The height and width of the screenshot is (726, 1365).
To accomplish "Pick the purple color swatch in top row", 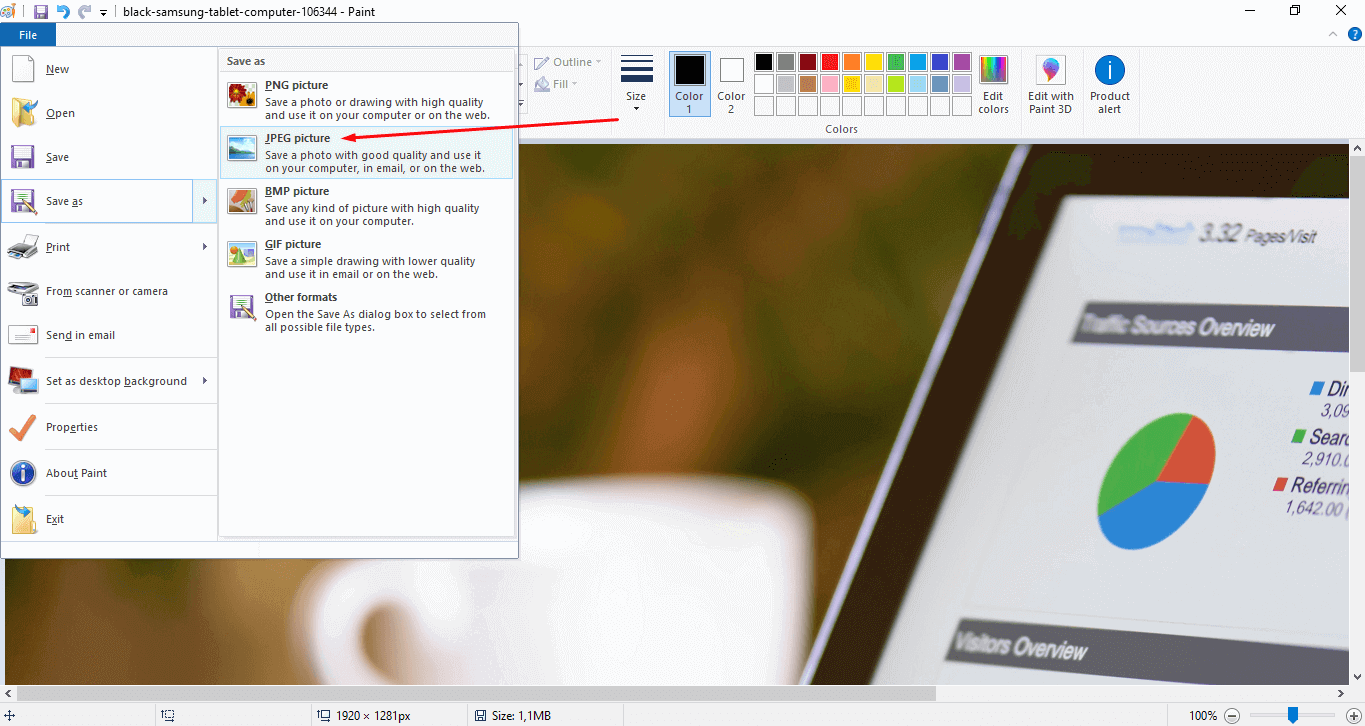I will pos(962,62).
